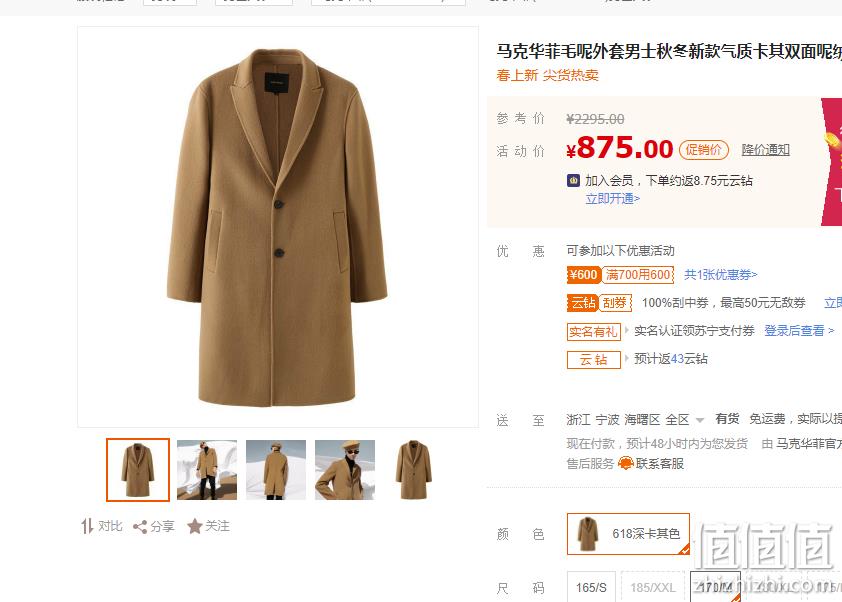Click the customer service icon next to 联系客服
This screenshot has width=842, height=602.
click(626, 463)
